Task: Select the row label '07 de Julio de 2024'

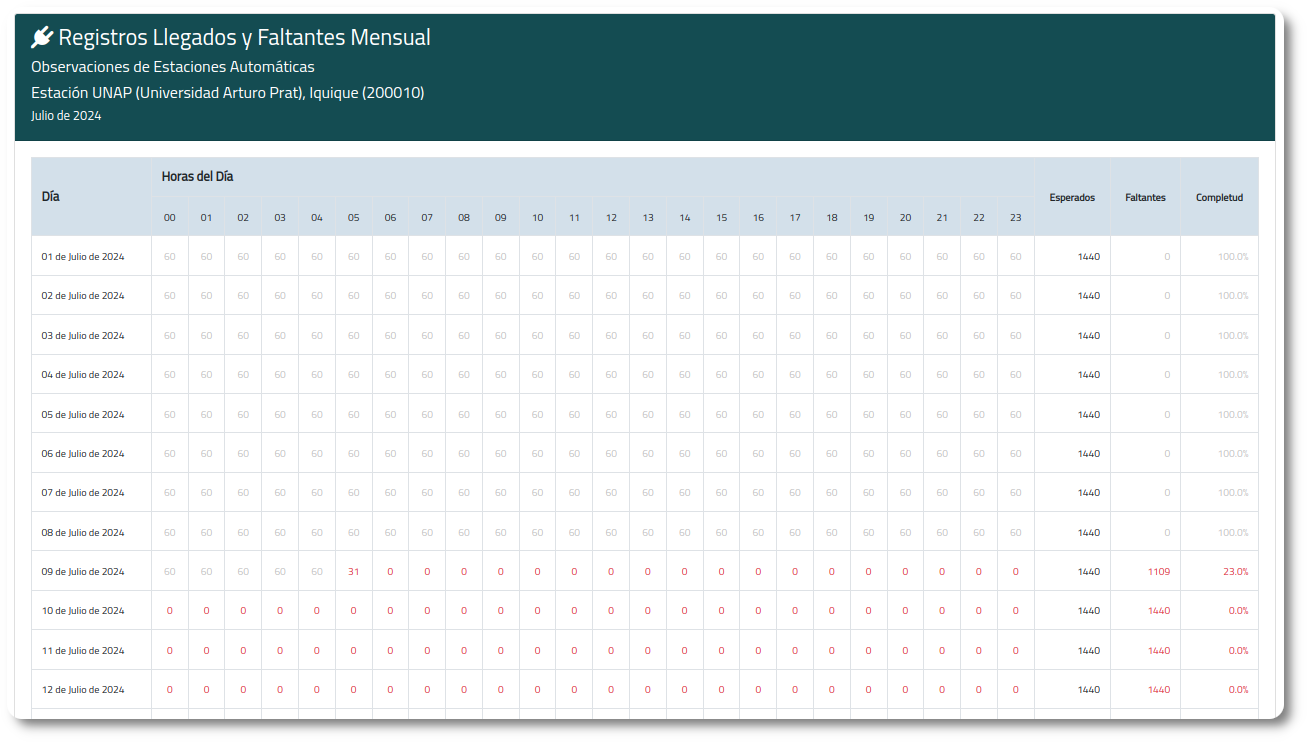Action: point(83,493)
